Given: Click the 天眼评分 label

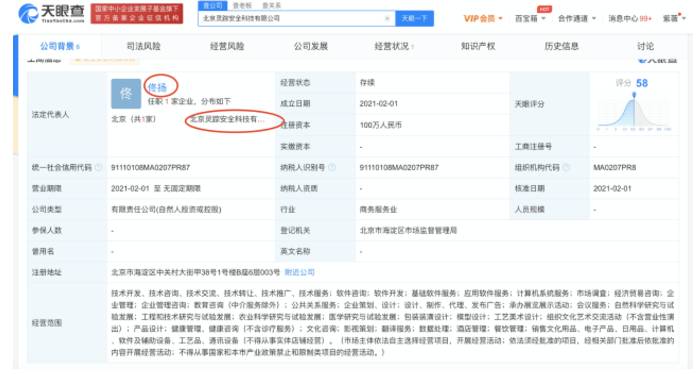Looking at the screenshot, I should click(x=529, y=104).
